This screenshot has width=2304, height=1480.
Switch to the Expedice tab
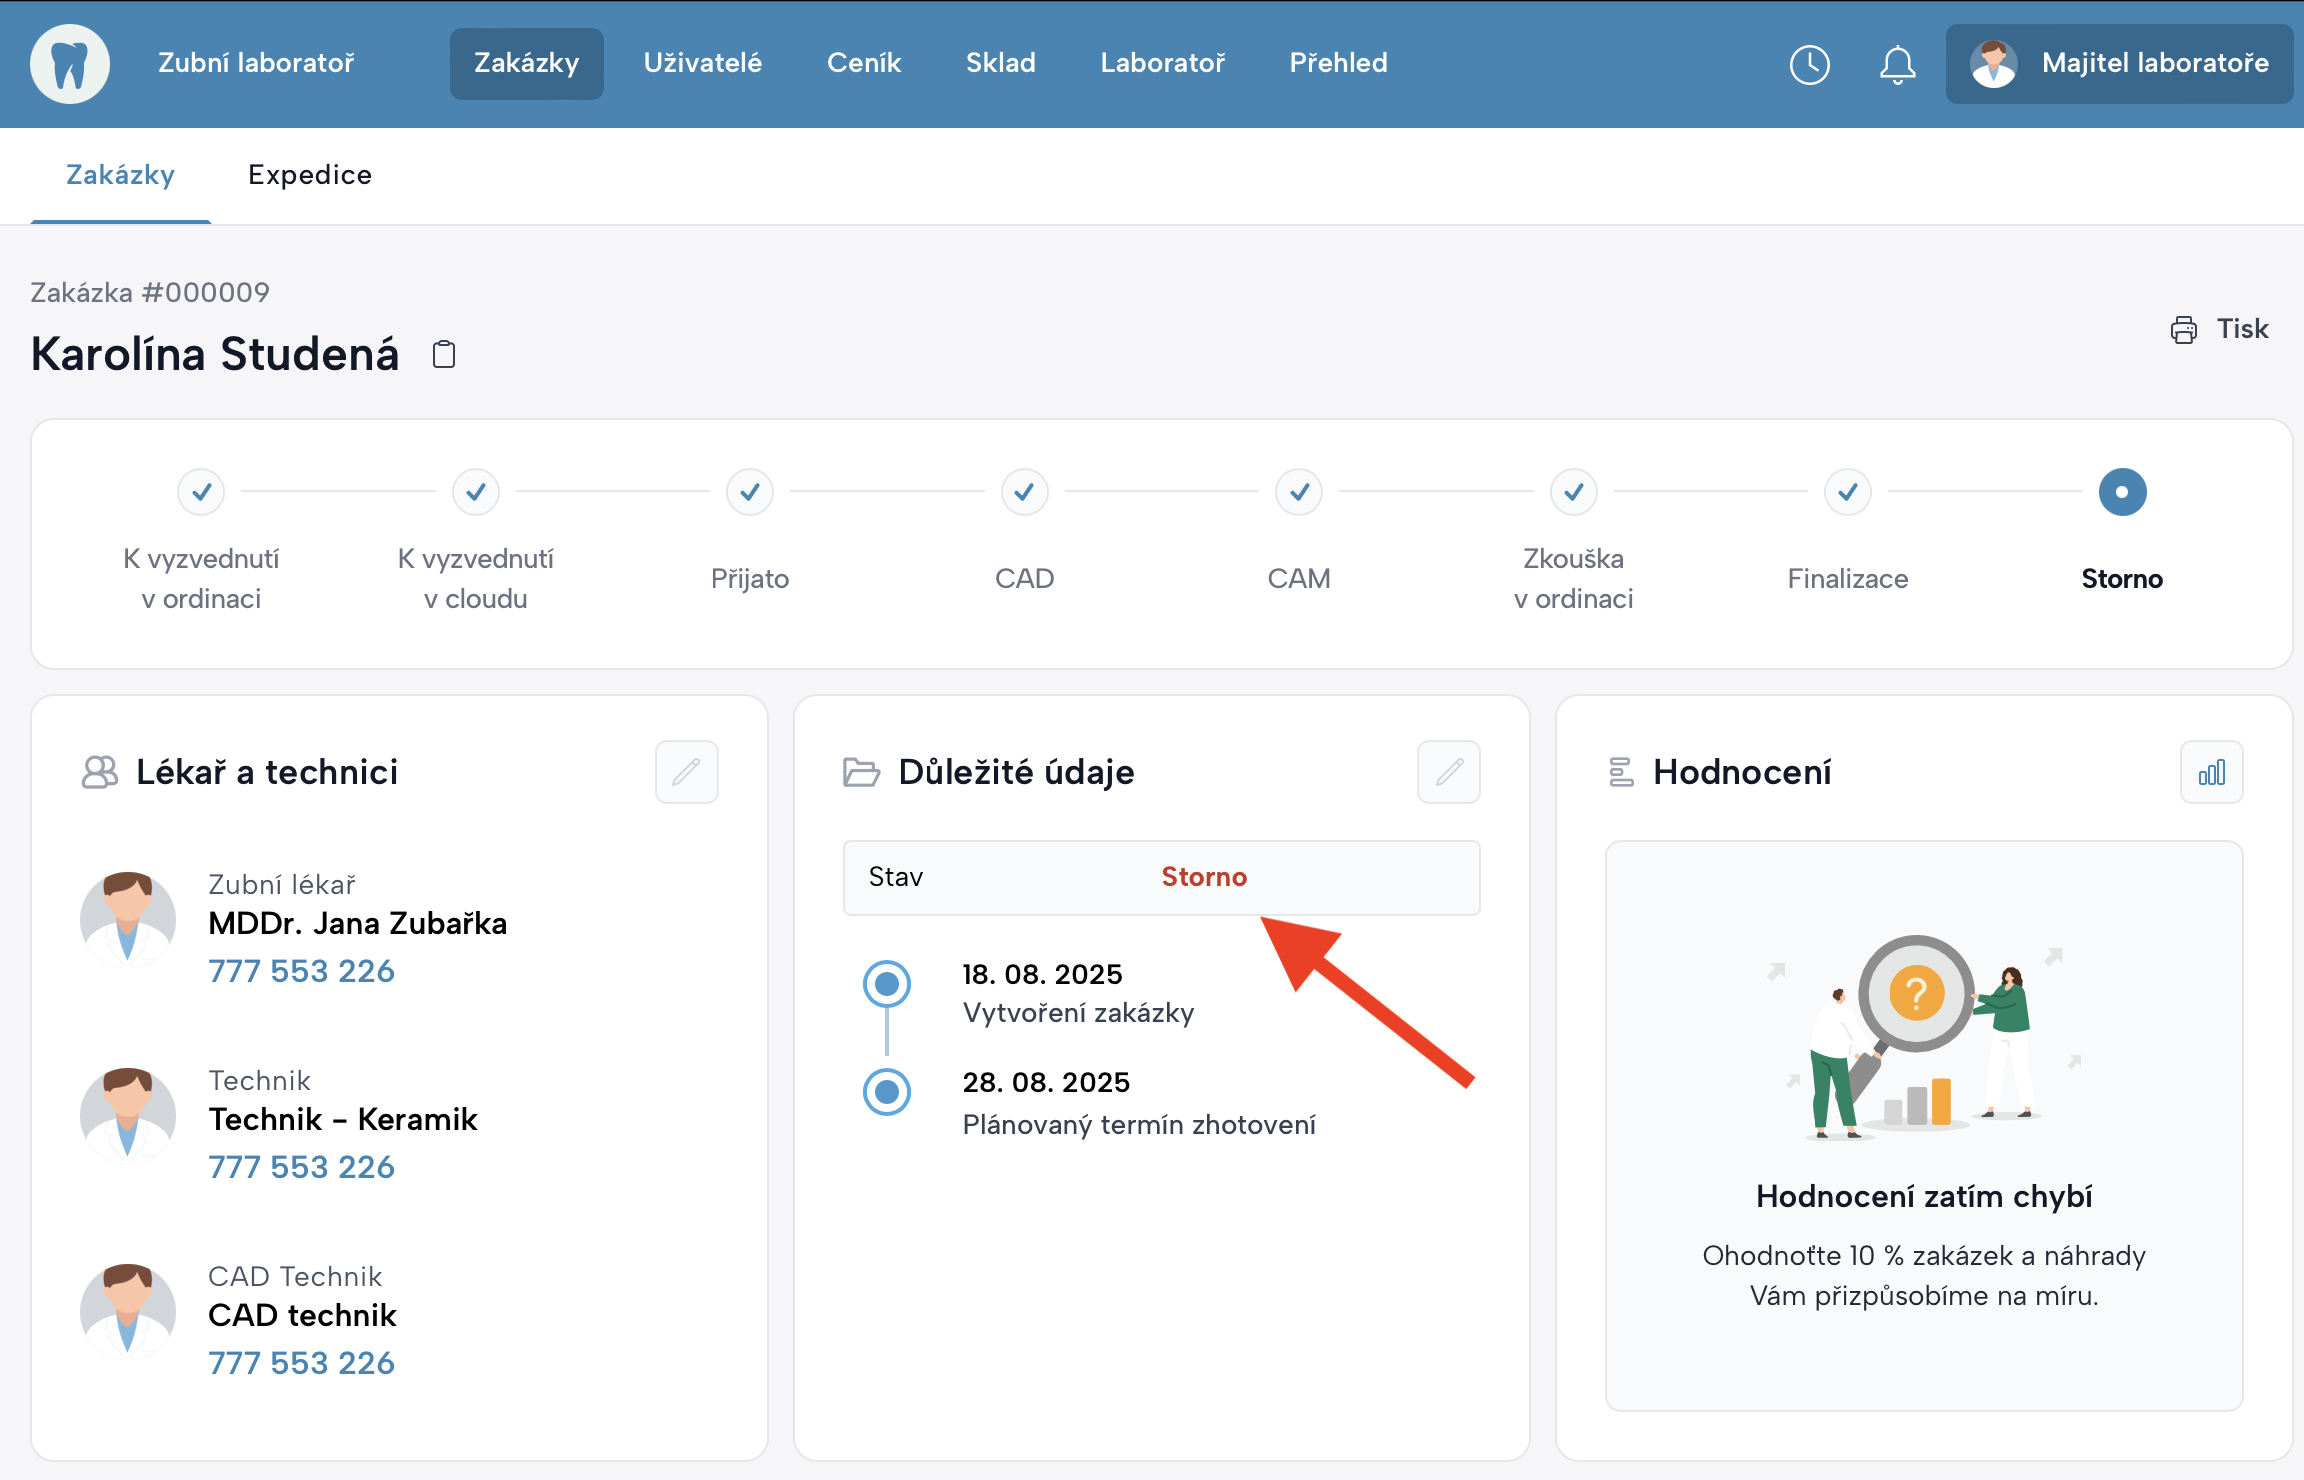[309, 175]
